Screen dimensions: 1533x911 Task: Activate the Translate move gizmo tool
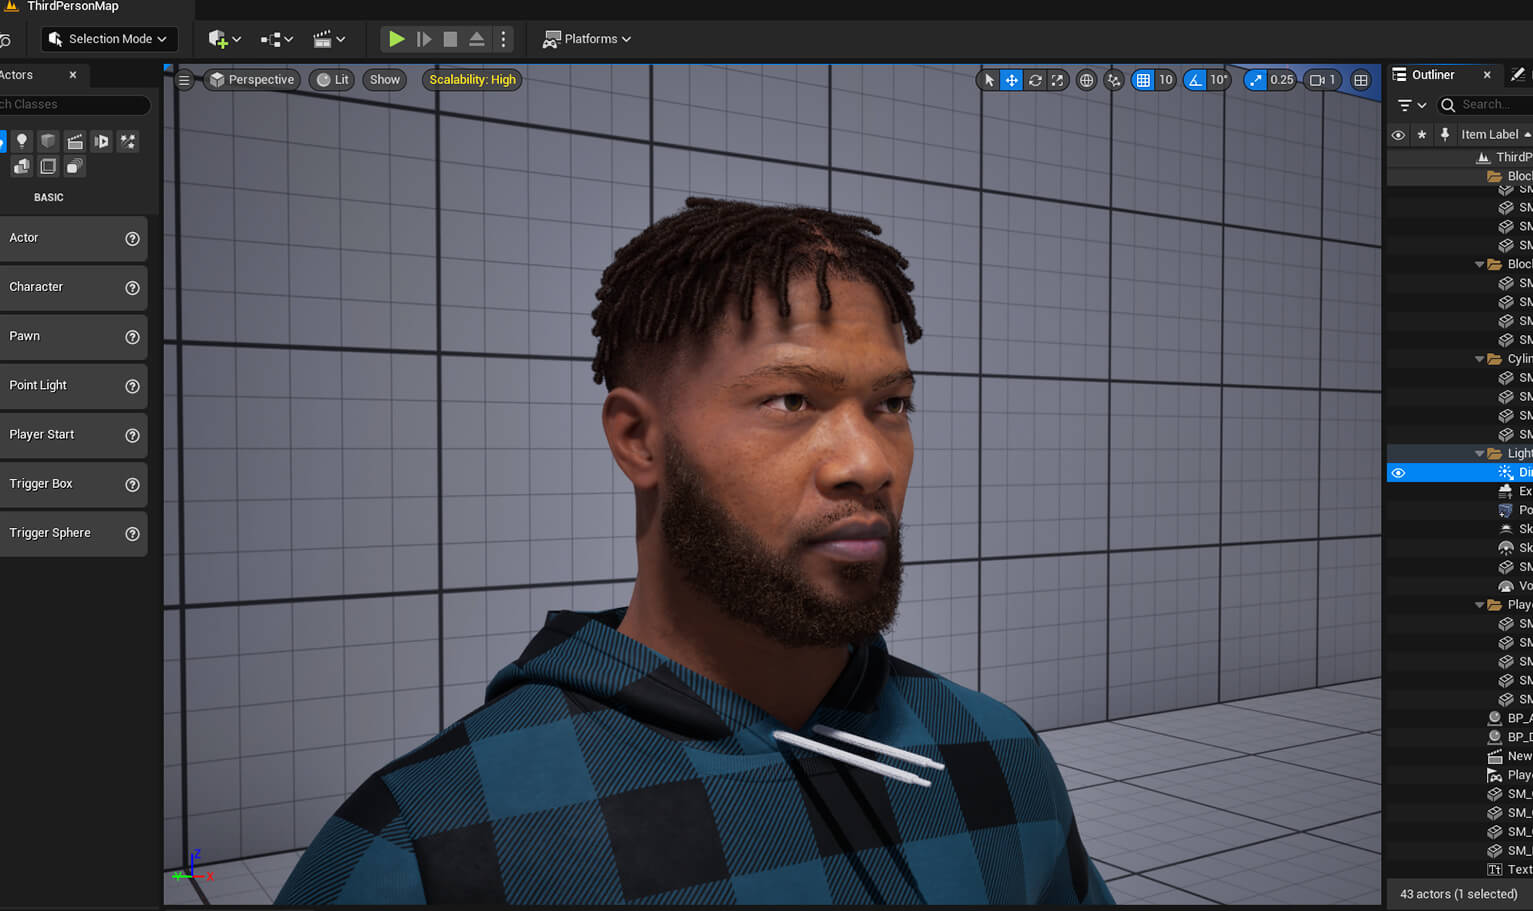coord(1012,80)
